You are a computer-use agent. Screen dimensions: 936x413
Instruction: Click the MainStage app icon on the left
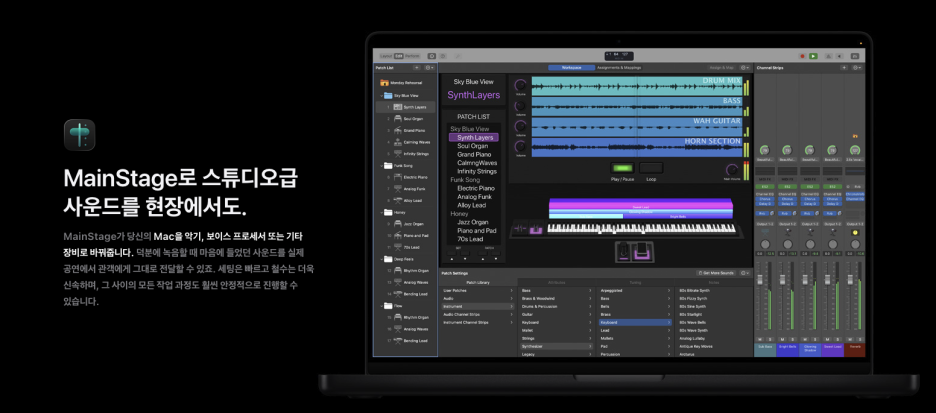79,135
